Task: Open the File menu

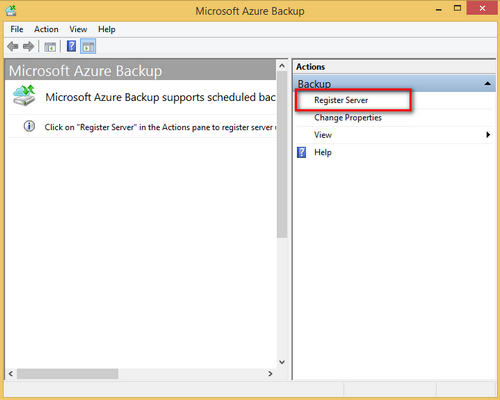Action: [17, 29]
